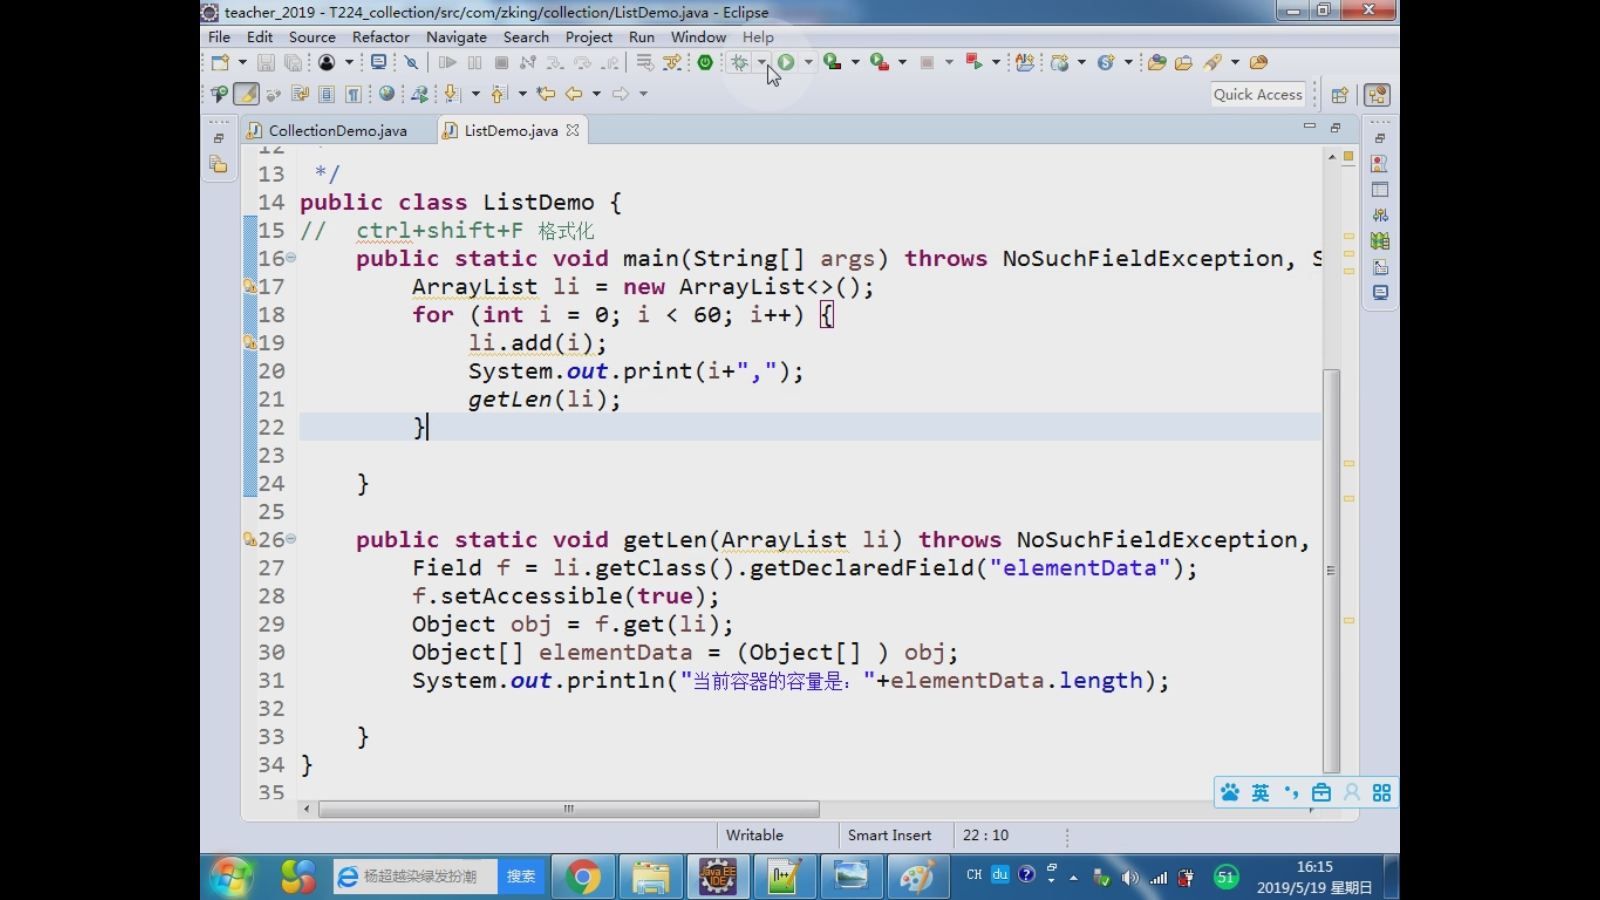Image resolution: width=1600 pixels, height=900 pixels.
Task: Click the taskbar volume speaker icon
Action: [1130, 878]
